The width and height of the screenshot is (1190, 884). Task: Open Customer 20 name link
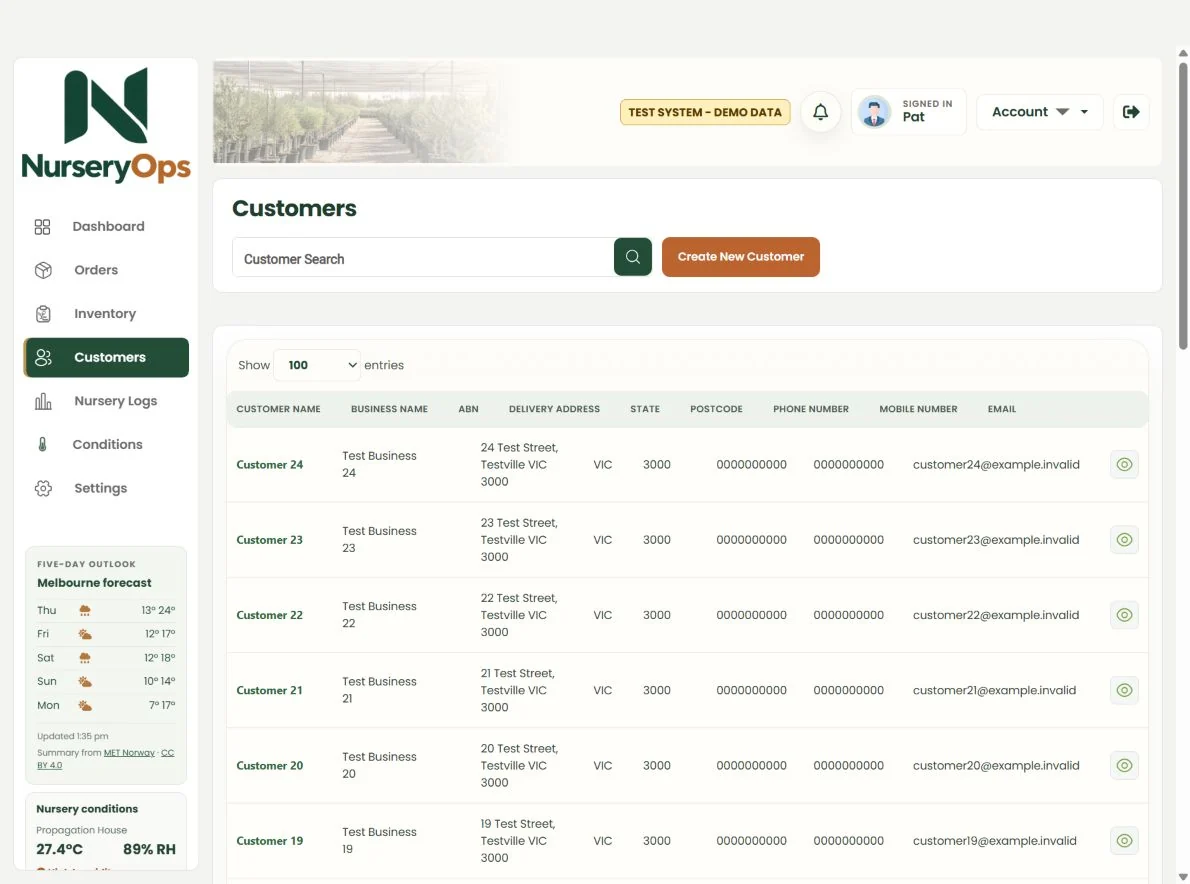click(269, 765)
